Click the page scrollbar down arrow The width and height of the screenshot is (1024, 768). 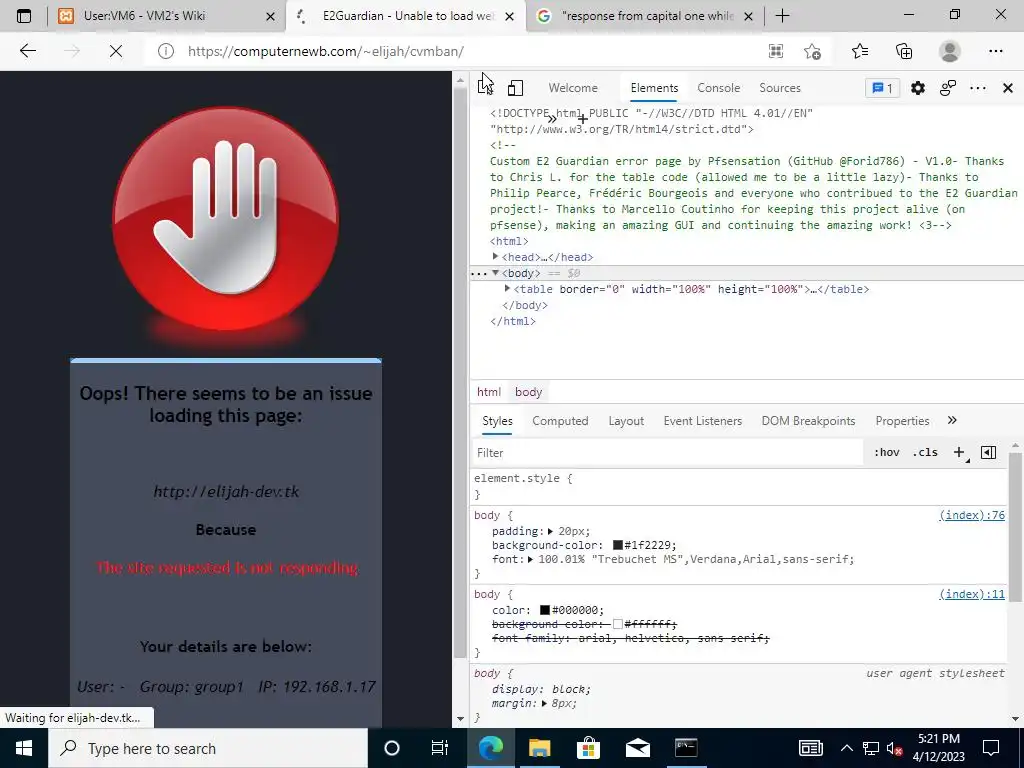pyautogui.click(x=460, y=718)
